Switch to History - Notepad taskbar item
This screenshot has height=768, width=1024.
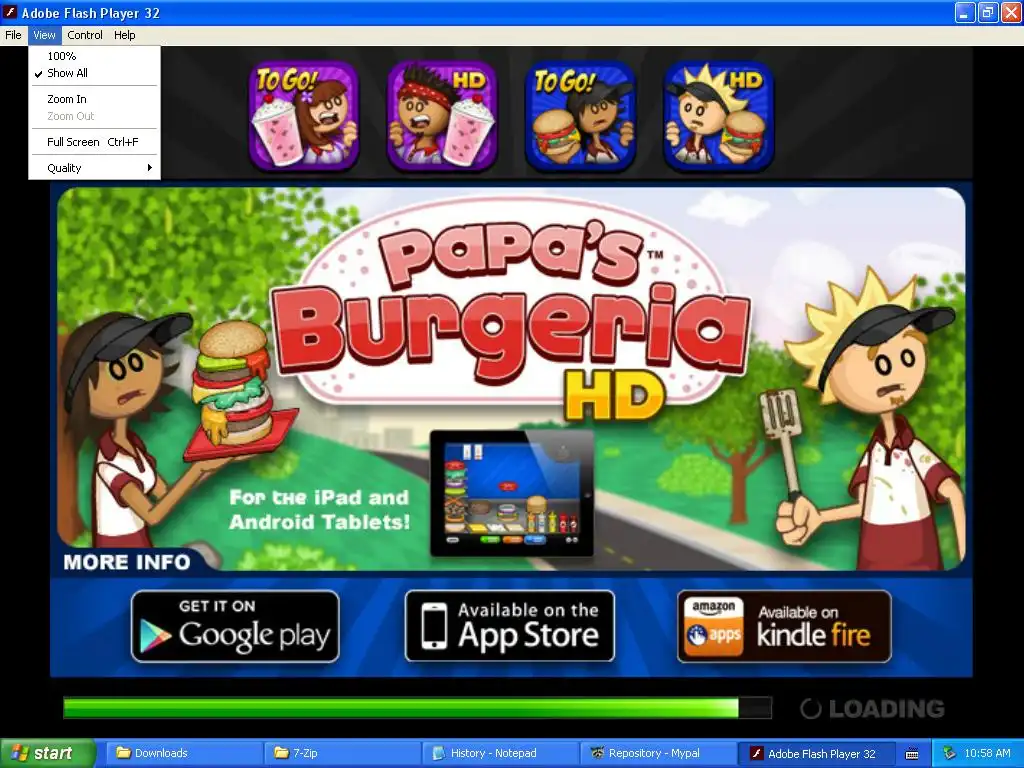click(x=500, y=753)
